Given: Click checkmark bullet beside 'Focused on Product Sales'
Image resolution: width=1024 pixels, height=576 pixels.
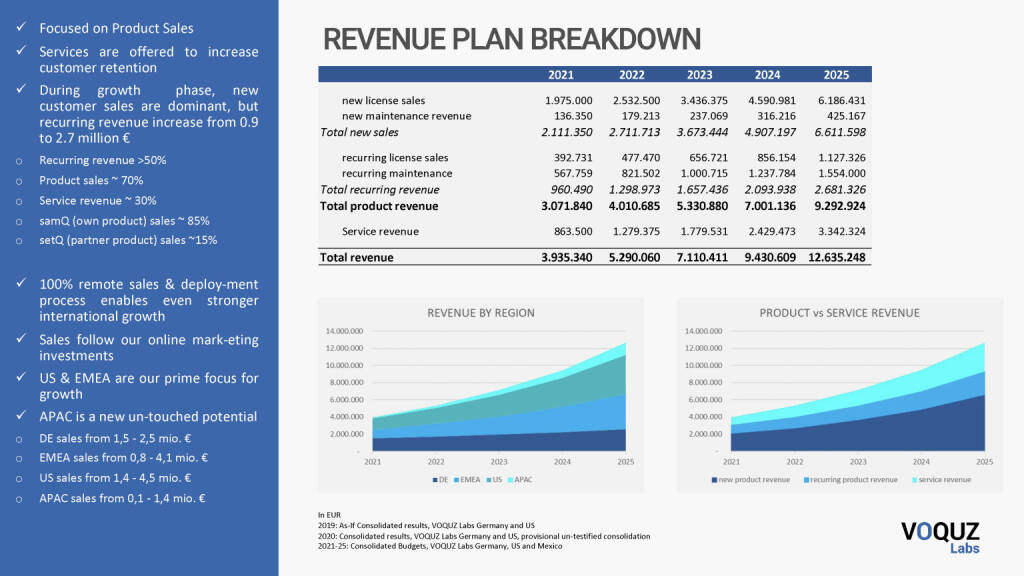Looking at the screenshot, I should coord(21,28).
